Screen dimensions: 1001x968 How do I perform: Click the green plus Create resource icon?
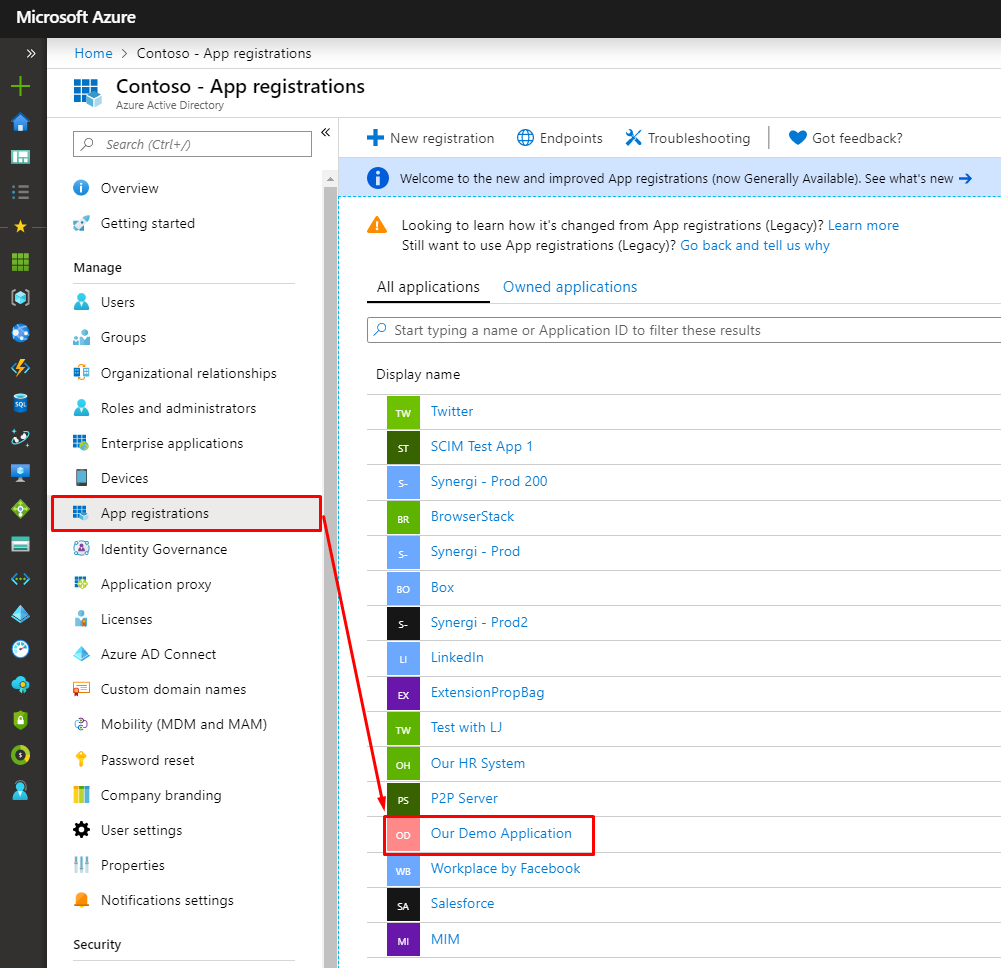pyautogui.click(x=20, y=87)
